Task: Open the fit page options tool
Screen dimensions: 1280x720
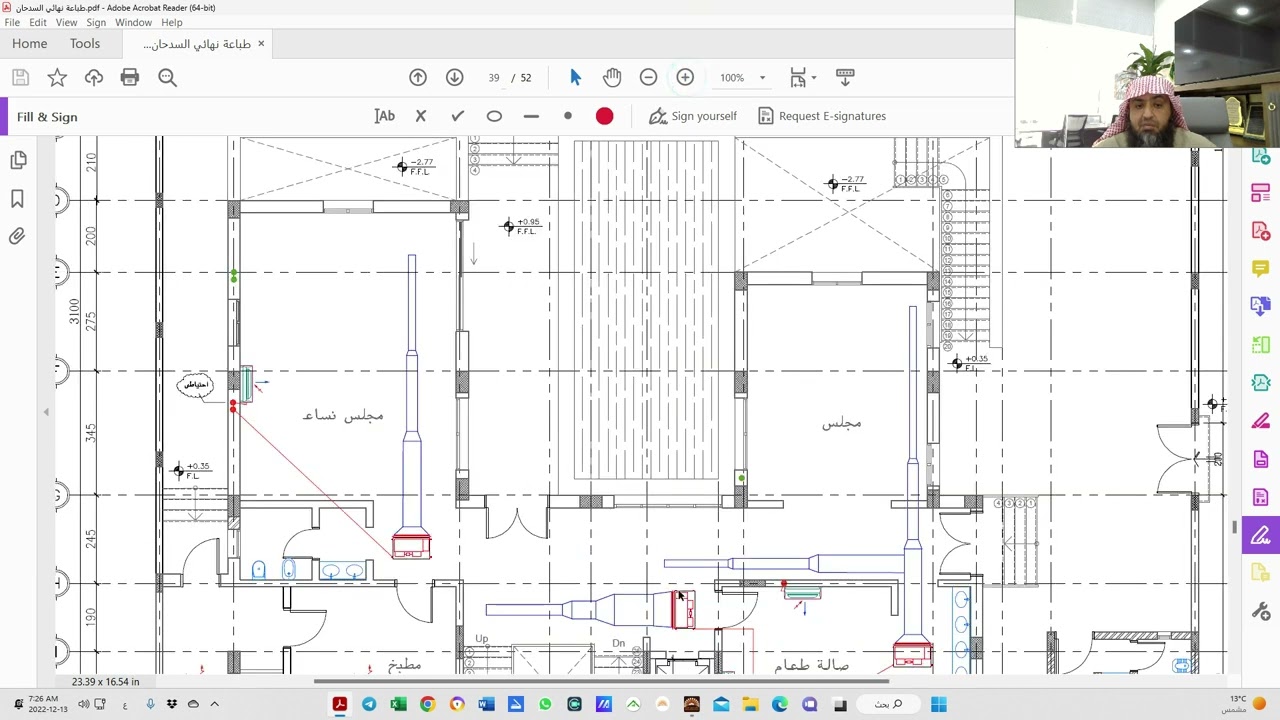Action: click(797, 77)
